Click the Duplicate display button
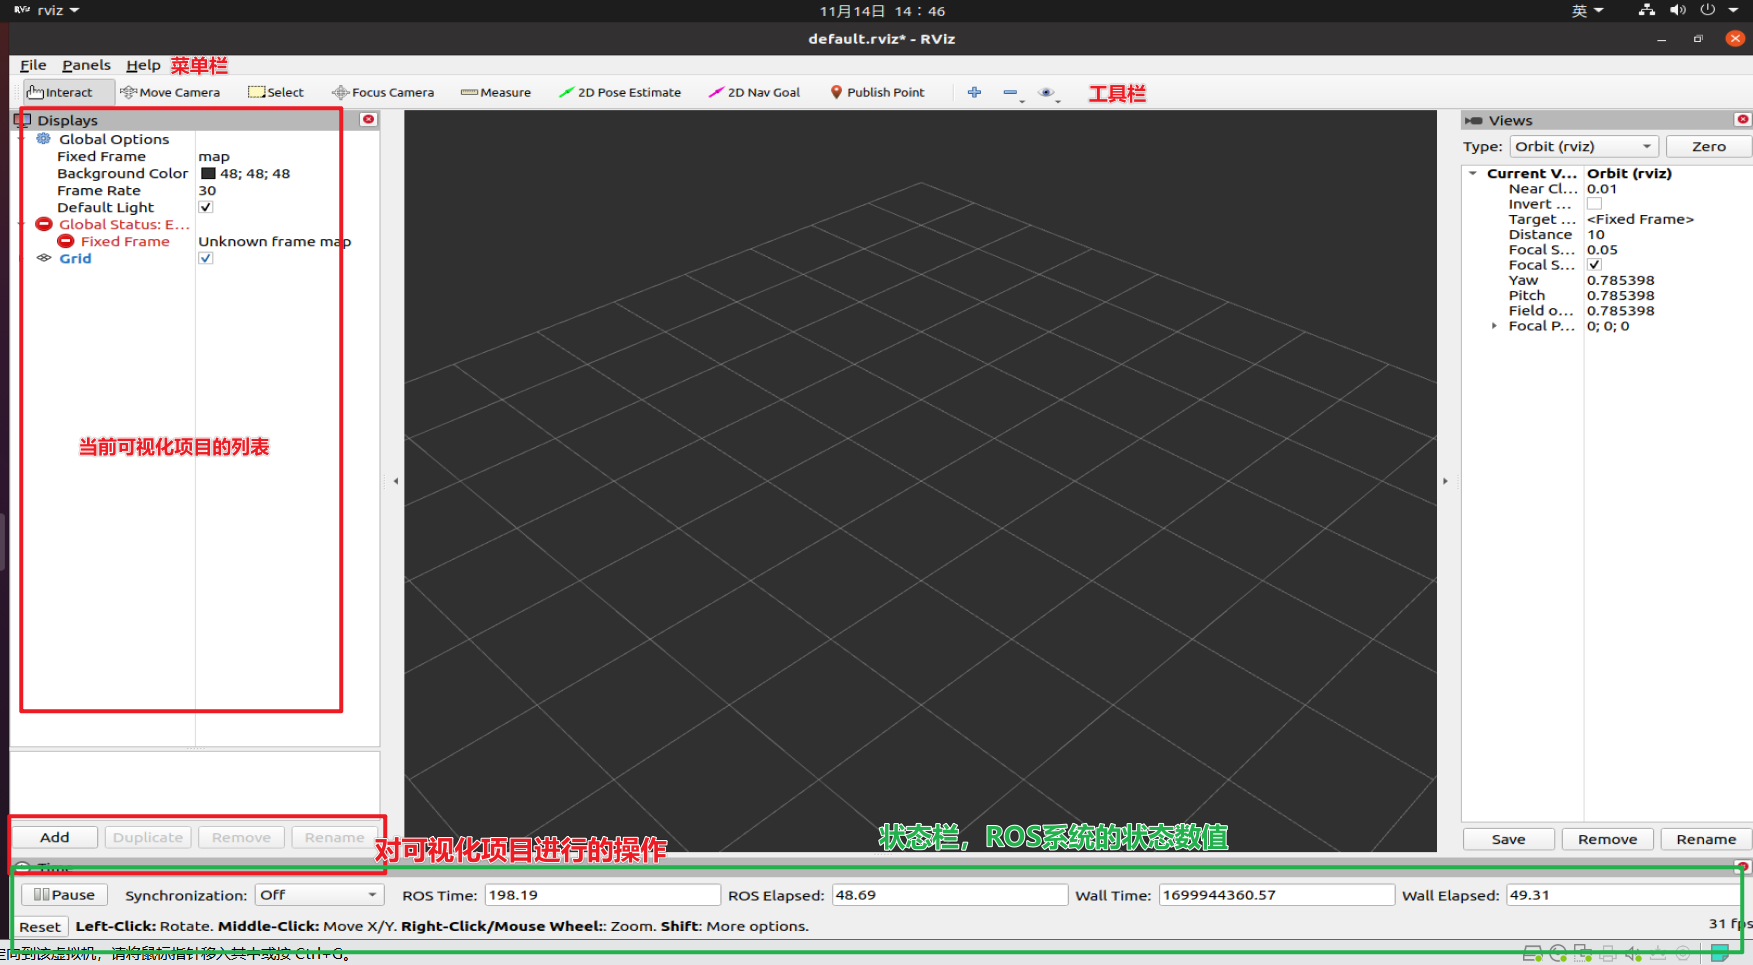This screenshot has width=1753, height=965. point(148,837)
